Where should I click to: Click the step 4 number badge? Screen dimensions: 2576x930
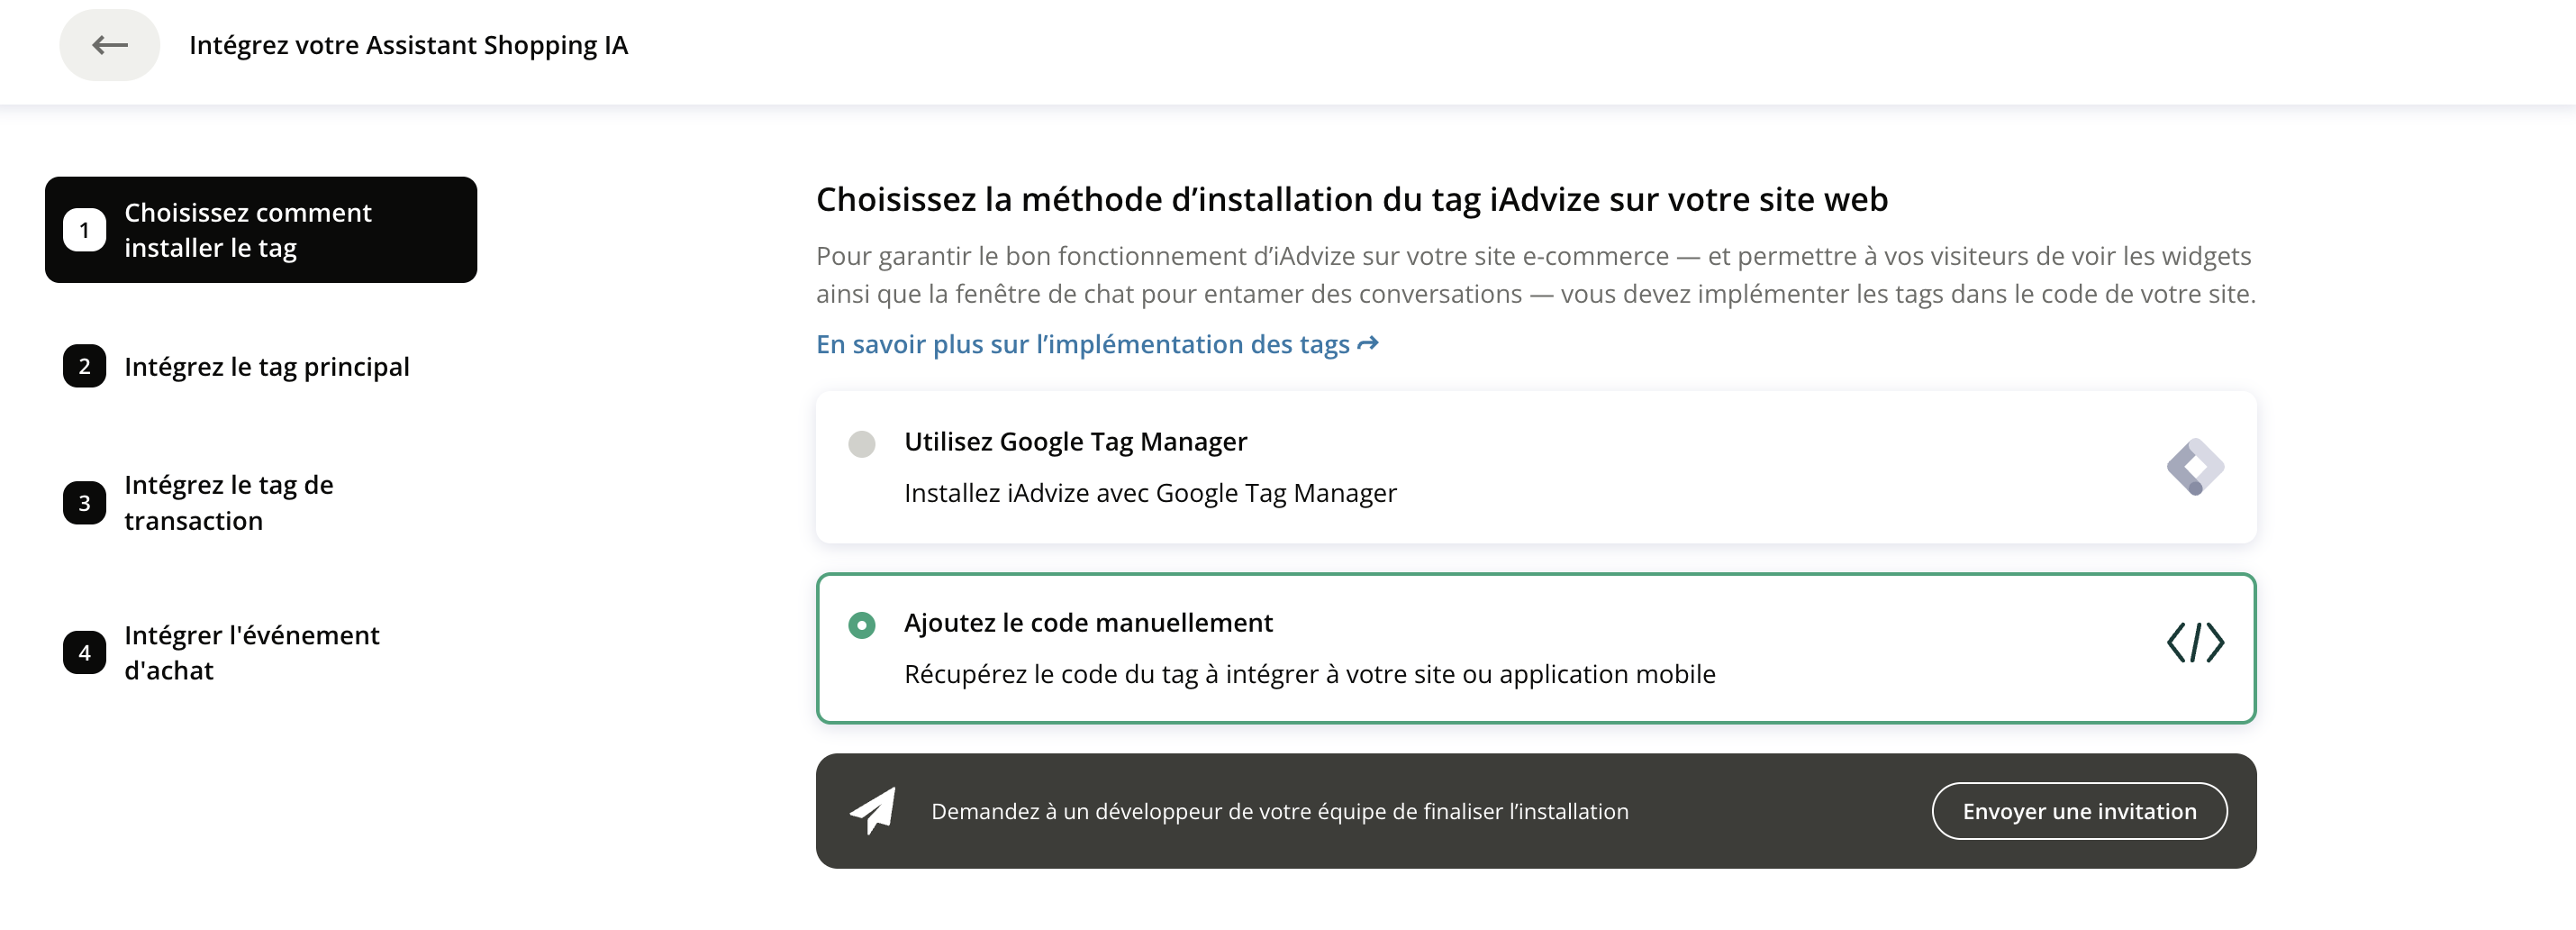85,653
